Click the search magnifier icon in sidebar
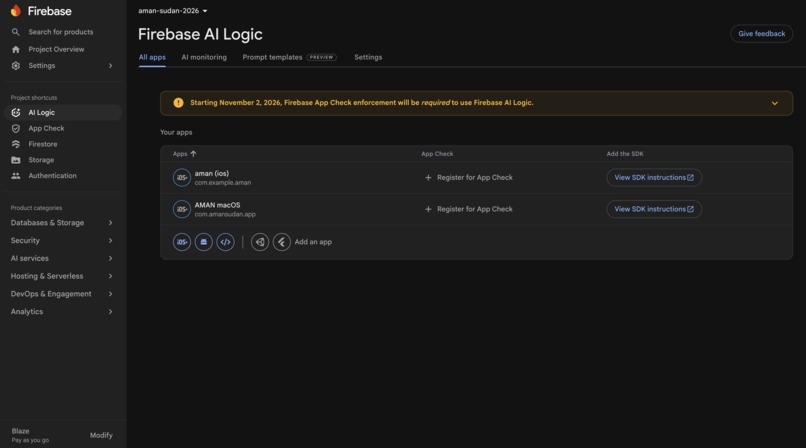This screenshot has width=806, height=448. [x=15, y=32]
